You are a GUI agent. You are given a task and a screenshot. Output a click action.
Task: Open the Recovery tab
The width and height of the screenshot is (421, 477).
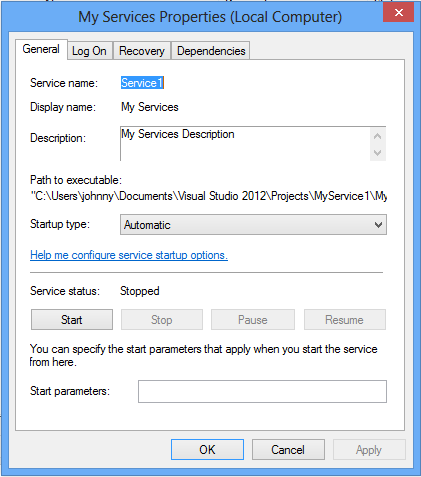(x=142, y=51)
